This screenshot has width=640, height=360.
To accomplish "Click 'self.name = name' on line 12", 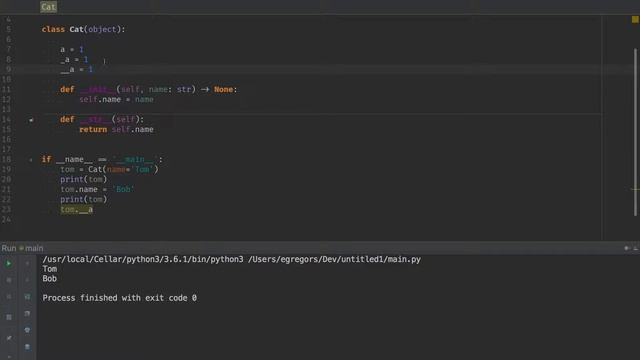I will click(116, 100).
